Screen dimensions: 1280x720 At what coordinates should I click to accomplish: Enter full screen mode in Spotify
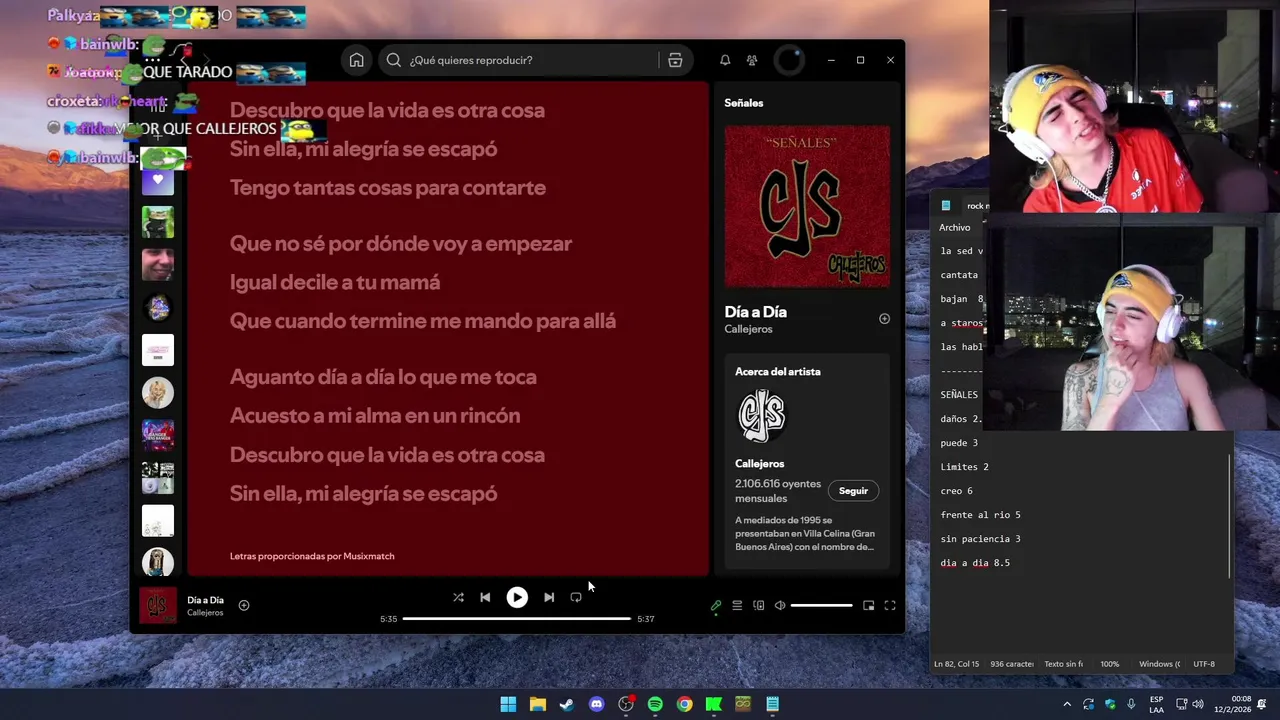(x=890, y=605)
